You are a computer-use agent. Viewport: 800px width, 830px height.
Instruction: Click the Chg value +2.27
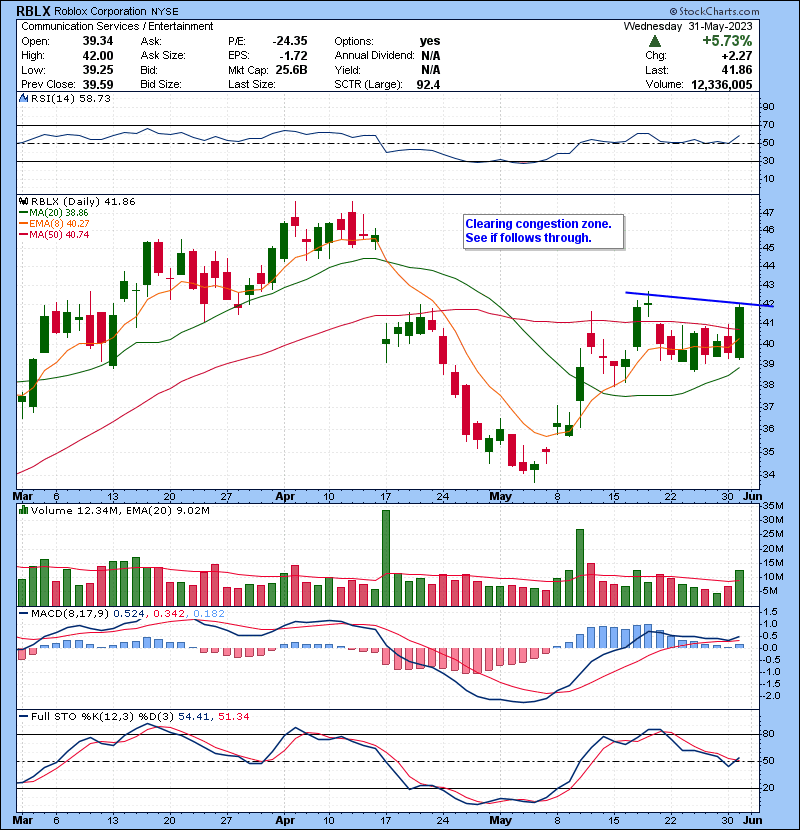(x=736, y=56)
